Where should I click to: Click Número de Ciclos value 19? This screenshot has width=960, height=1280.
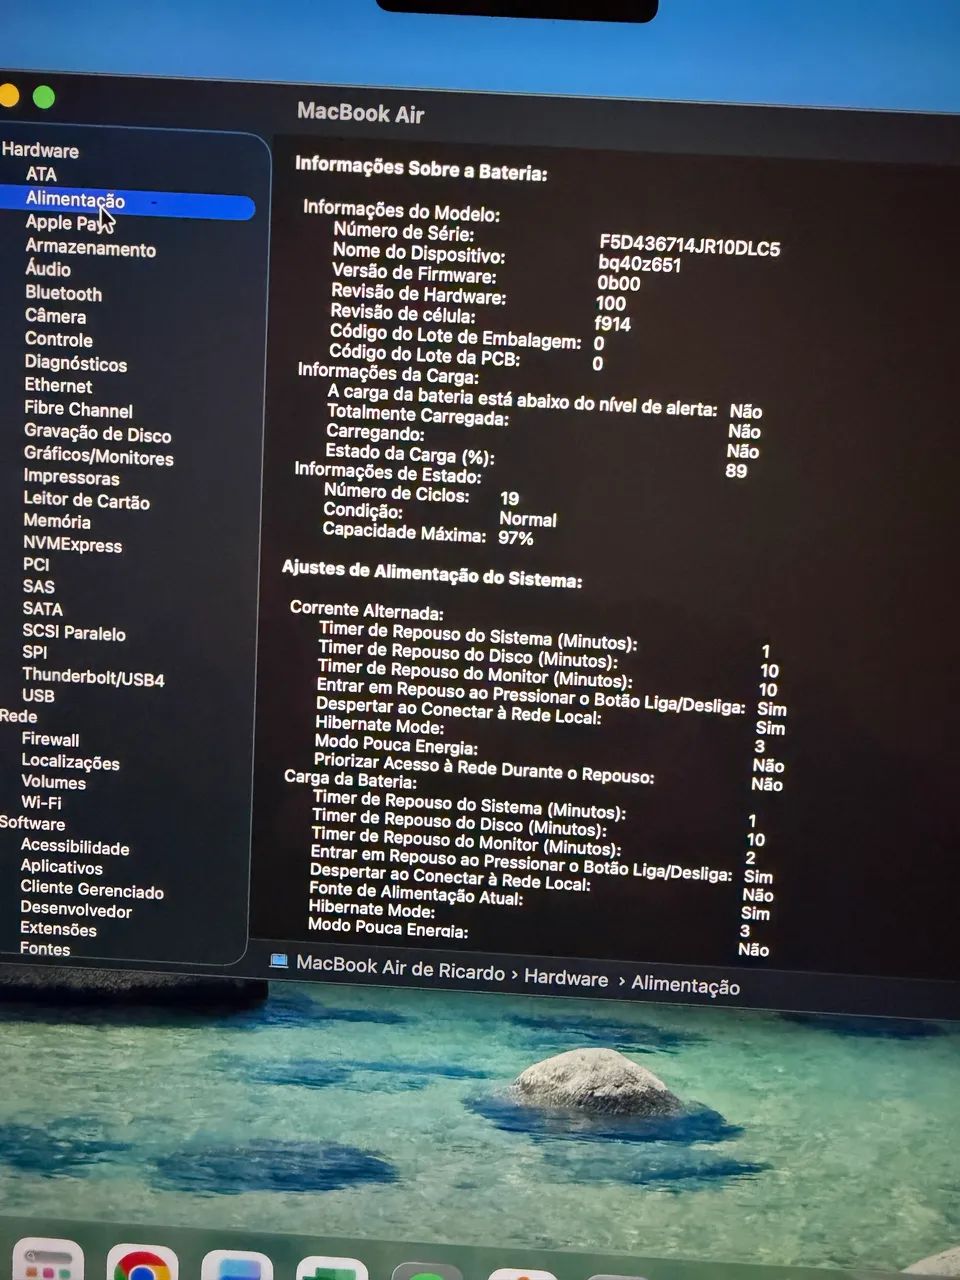(x=509, y=498)
